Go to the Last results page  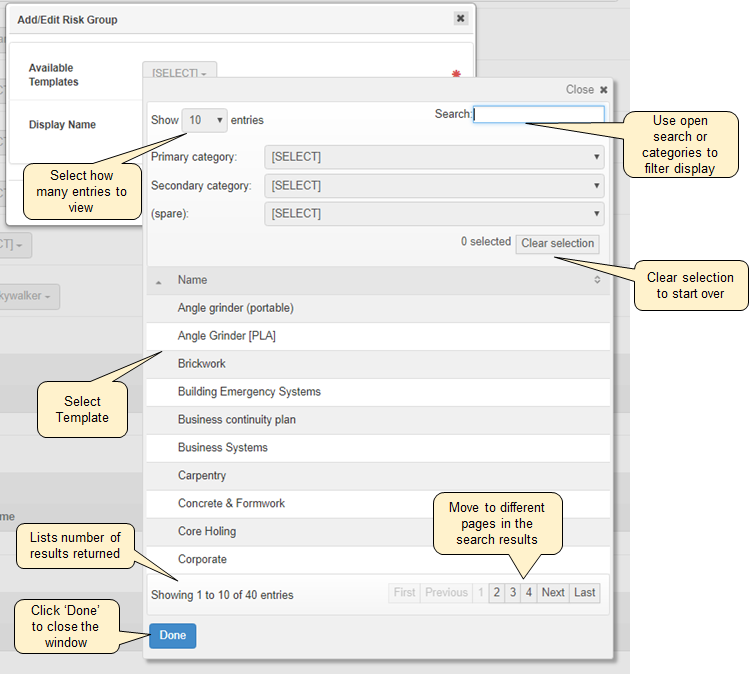point(585,592)
